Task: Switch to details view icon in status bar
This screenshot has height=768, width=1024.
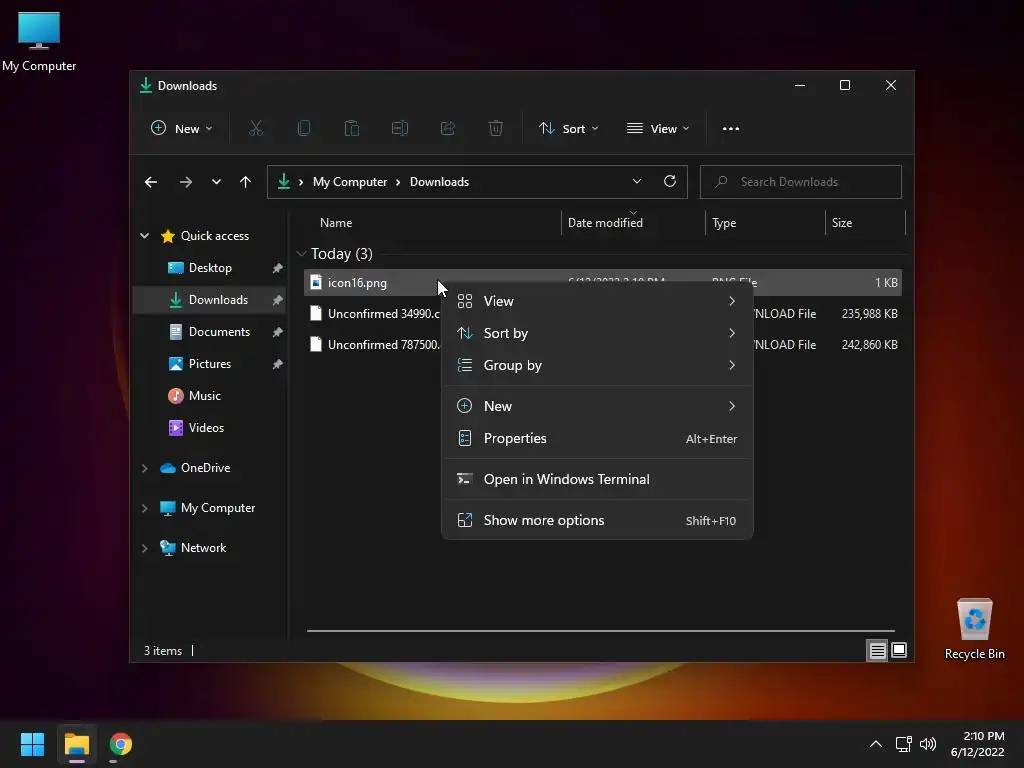Action: [877, 650]
